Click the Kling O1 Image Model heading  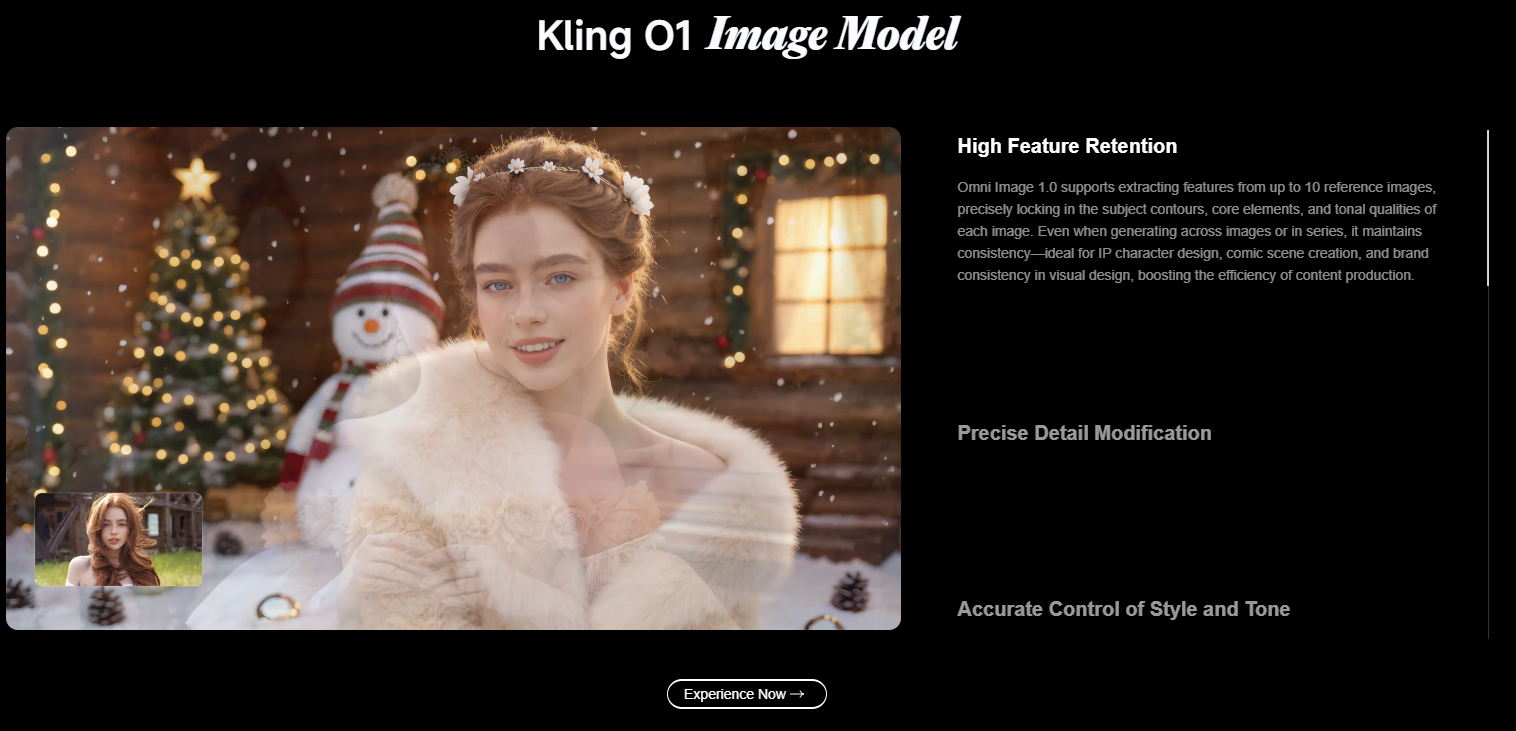click(x=748, y=35)
